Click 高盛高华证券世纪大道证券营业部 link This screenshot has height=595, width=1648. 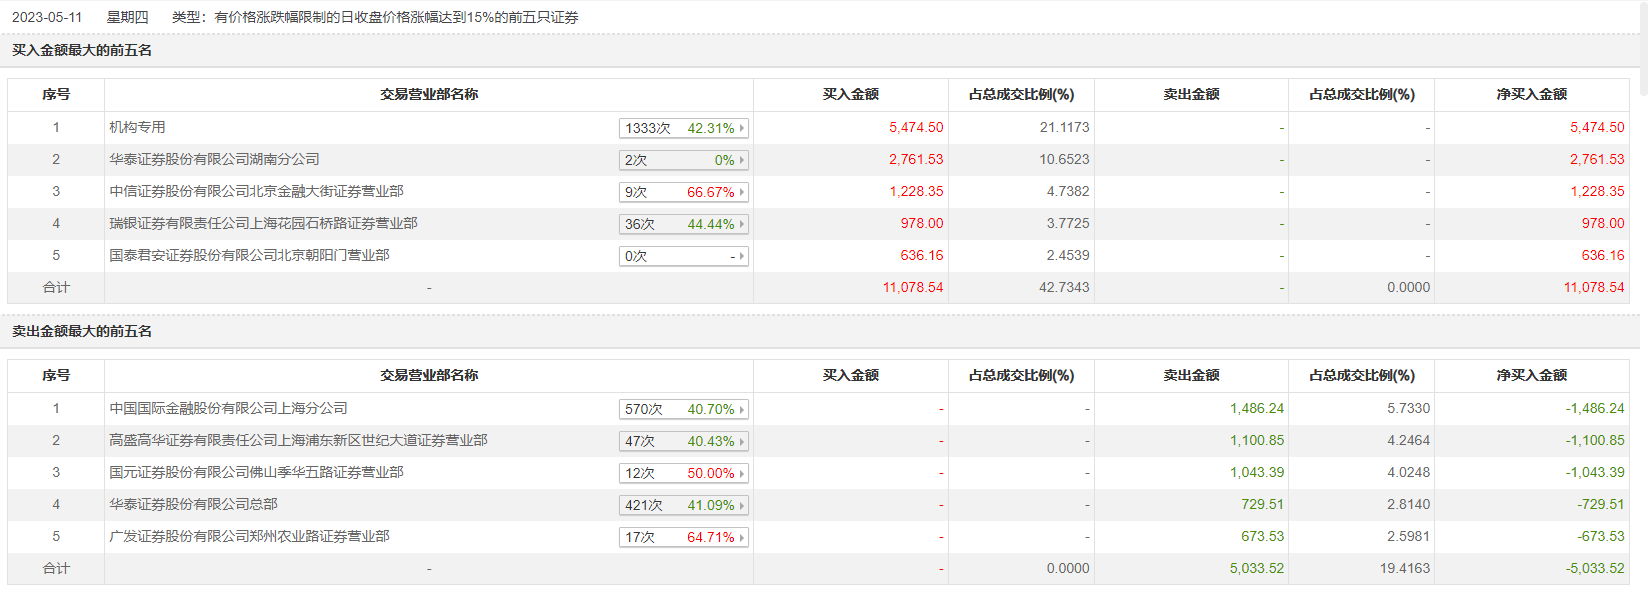point(298,441)
